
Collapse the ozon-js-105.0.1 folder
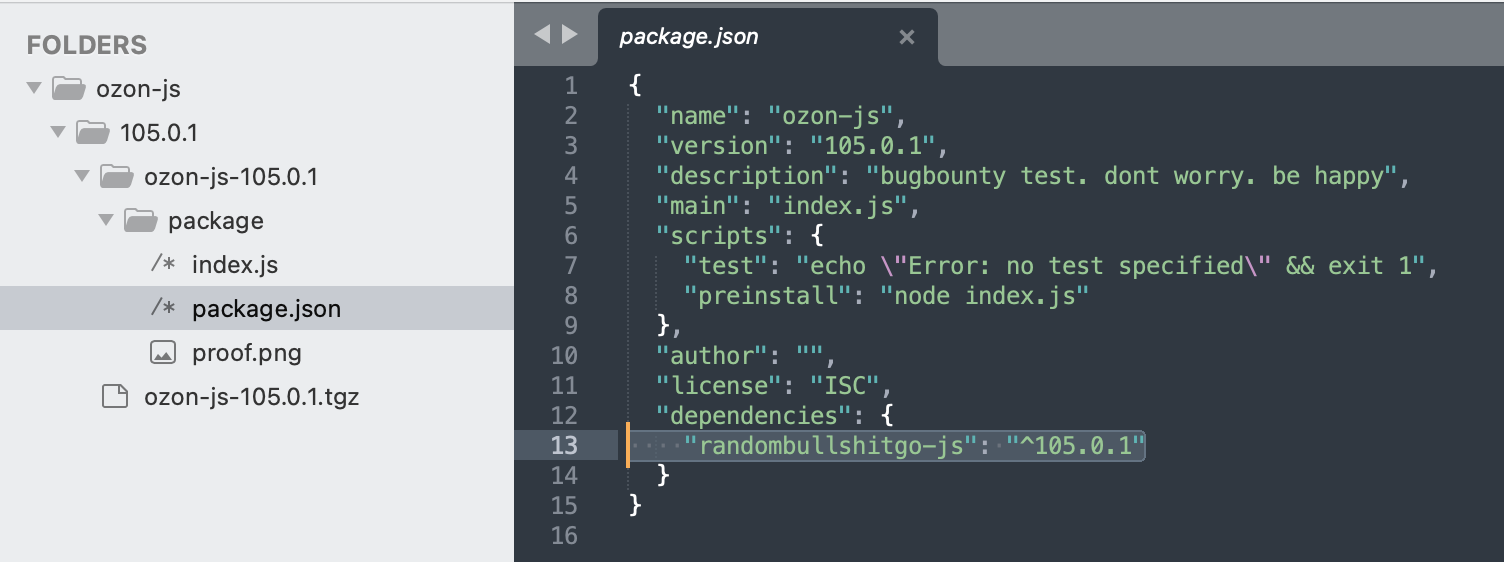[x=82, y=177]
